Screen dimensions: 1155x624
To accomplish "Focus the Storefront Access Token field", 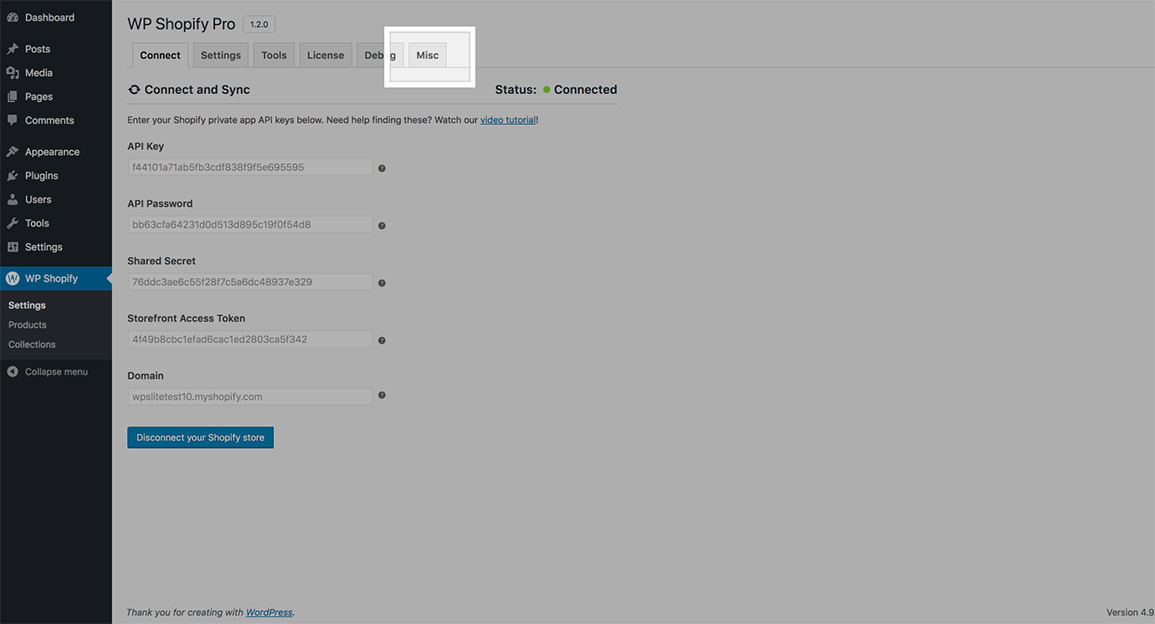I will click(250, 340).
